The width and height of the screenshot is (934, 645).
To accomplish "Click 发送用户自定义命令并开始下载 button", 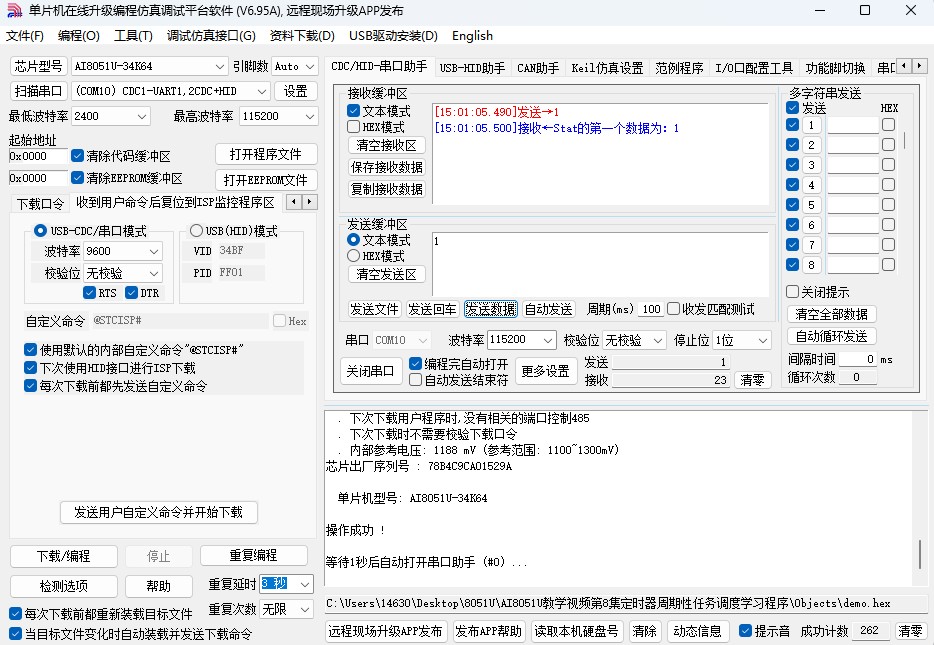I will [x=158, y=512].
